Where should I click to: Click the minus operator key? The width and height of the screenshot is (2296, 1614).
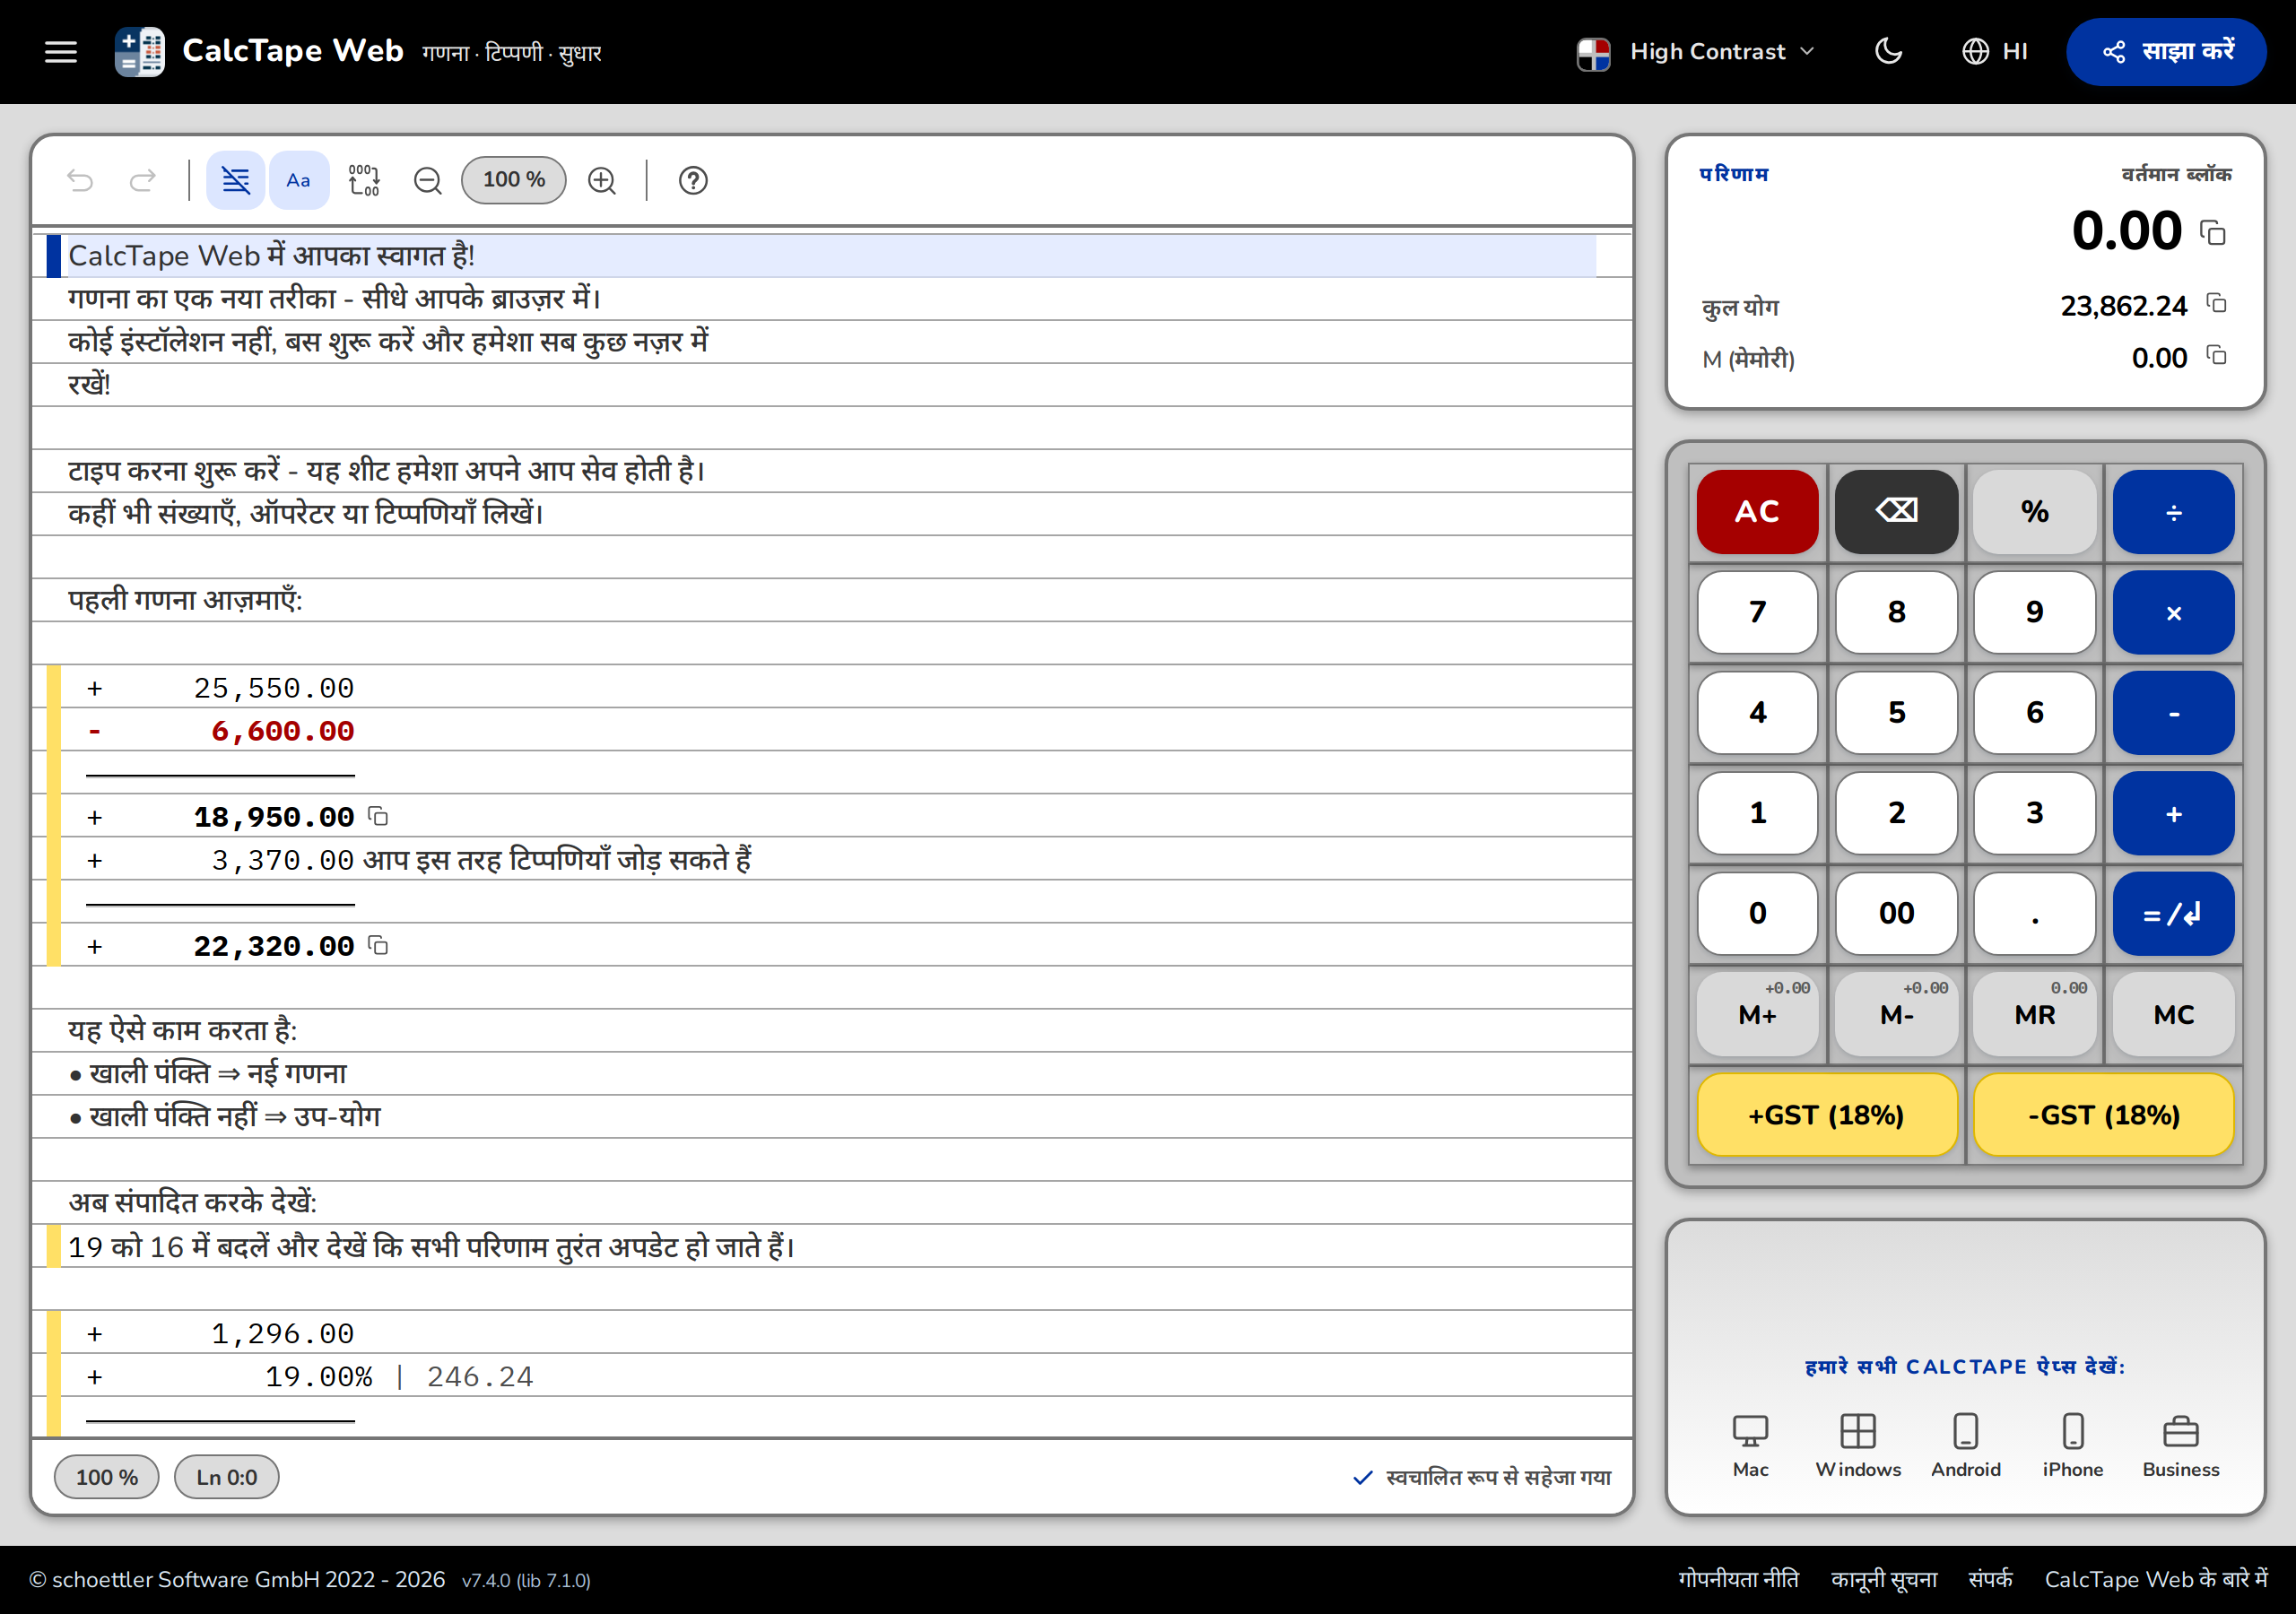(x=2173, y=713)
